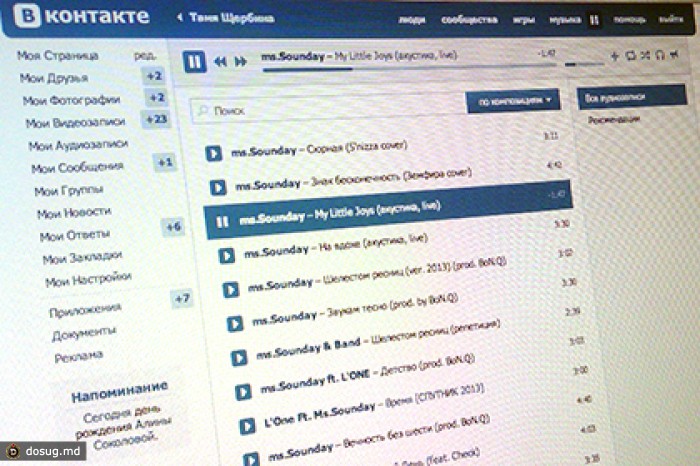
Task: Play ms.Sounday – На вдохе (акустика, live)
Action: tap(226, 256)
